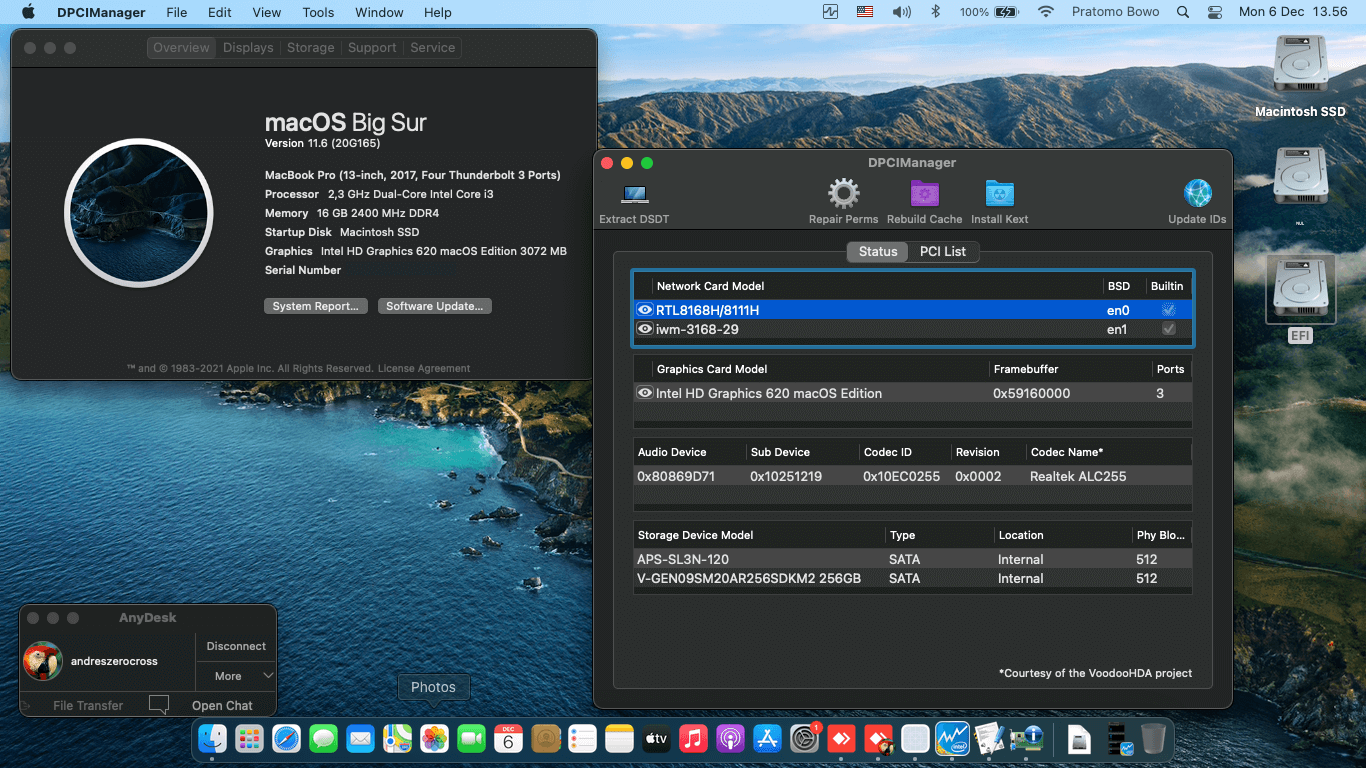The image size is (1366, 768).
Task: Open the App Store from the dock
Action: (x=767, y=738)
